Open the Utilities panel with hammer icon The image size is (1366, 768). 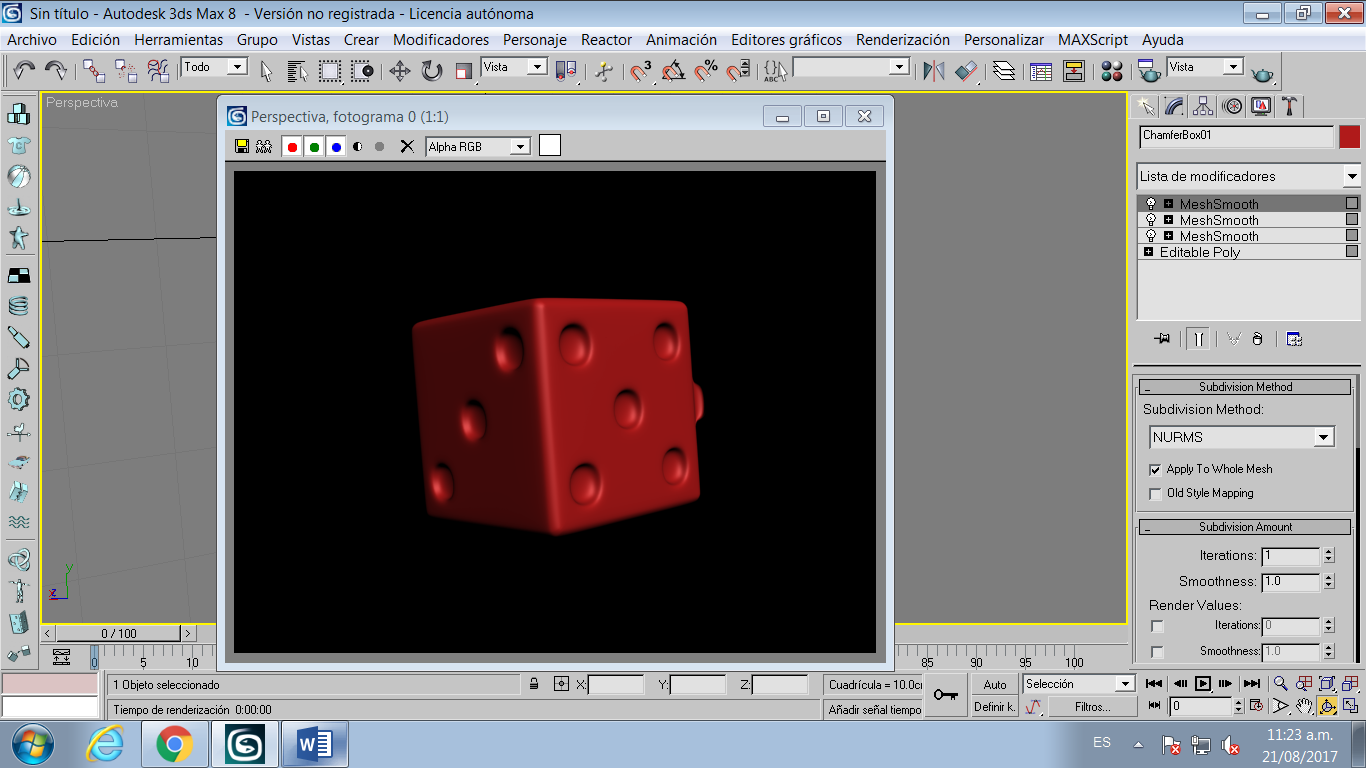(x=1290, y=106)
